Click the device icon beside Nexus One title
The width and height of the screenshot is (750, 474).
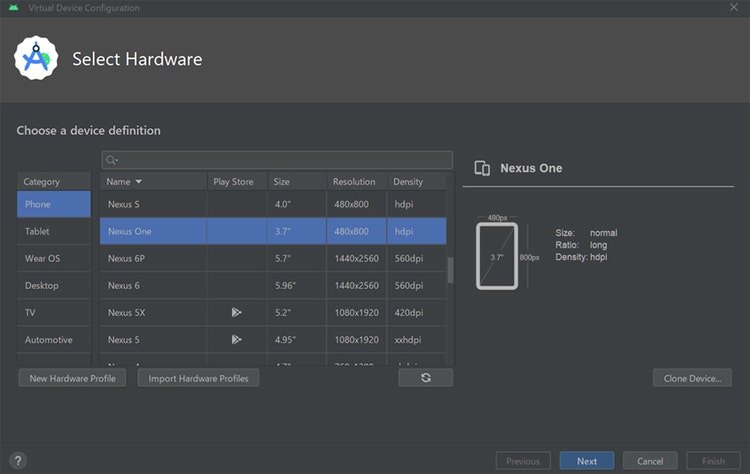[x=482, y=168]
